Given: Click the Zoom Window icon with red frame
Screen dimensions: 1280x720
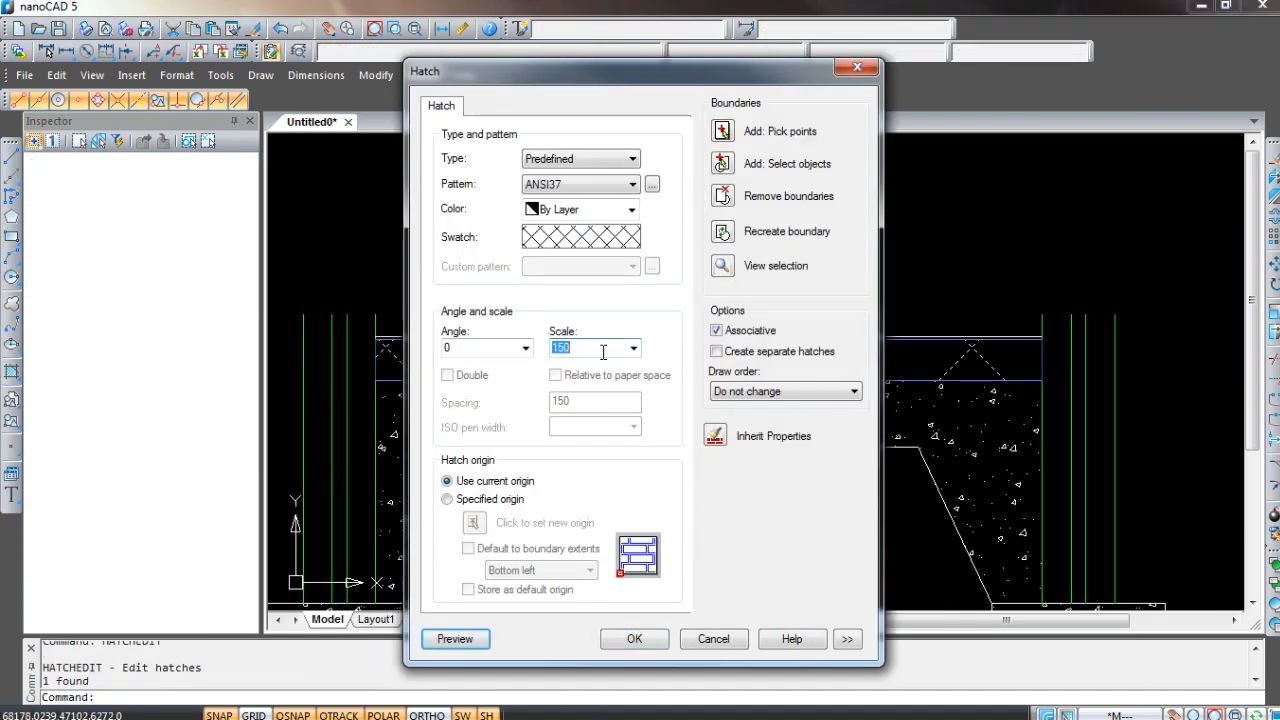Looking at the screenshot, I should click(375, 29).
